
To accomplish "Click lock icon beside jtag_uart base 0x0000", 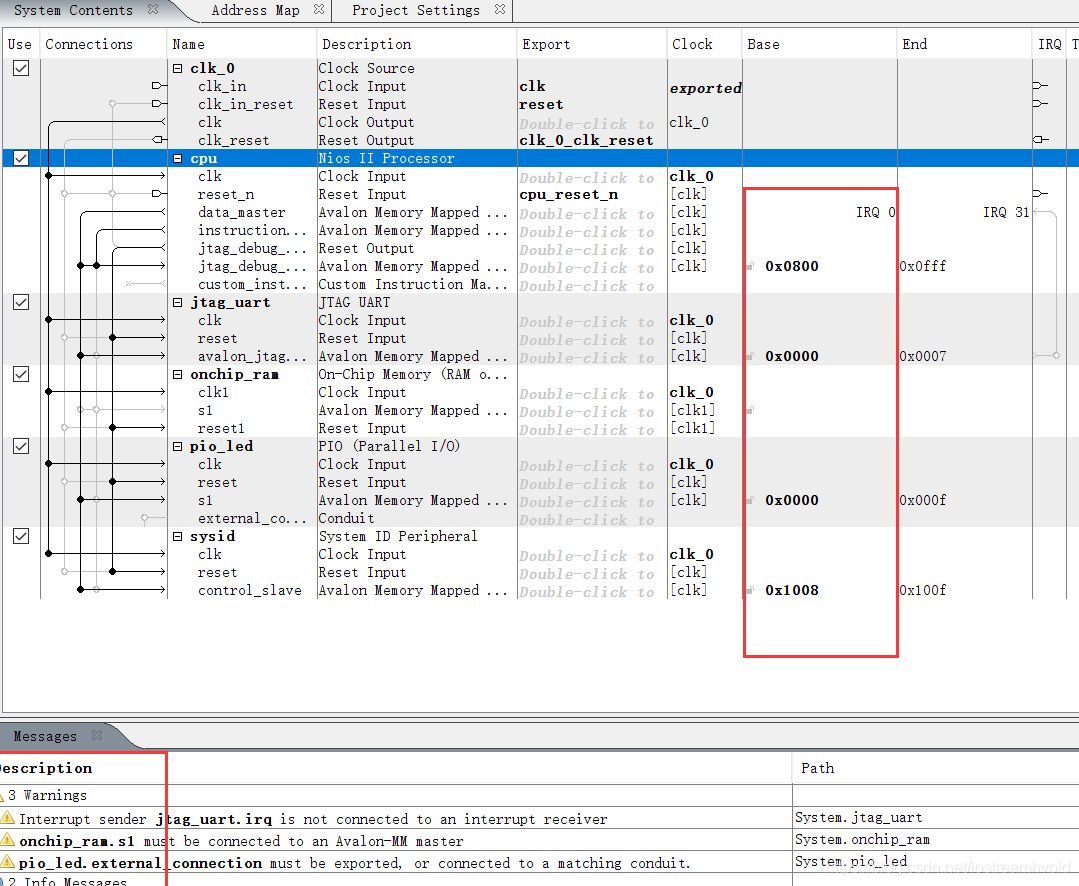I will (x=750, y=356).
